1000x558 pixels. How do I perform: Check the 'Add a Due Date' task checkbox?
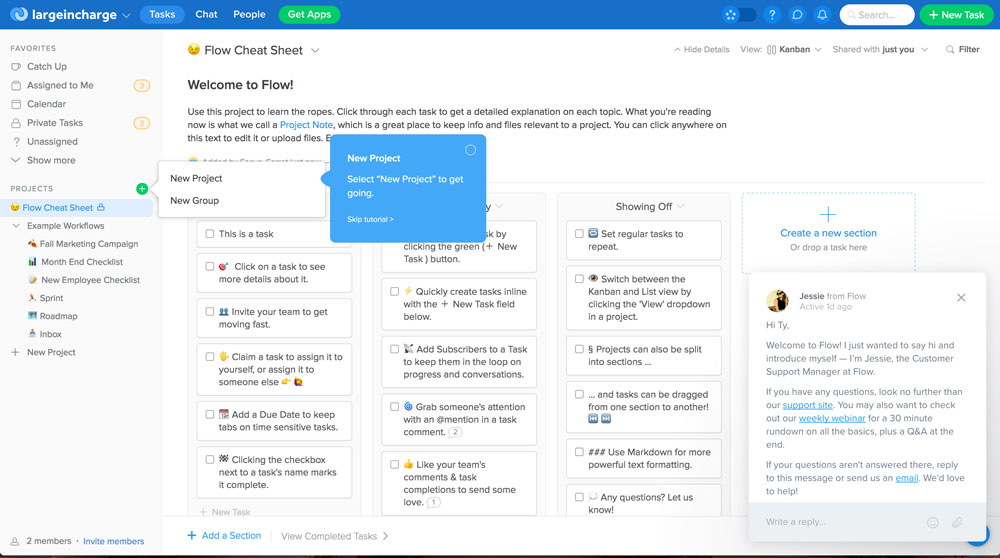click(x=210, y=415)
